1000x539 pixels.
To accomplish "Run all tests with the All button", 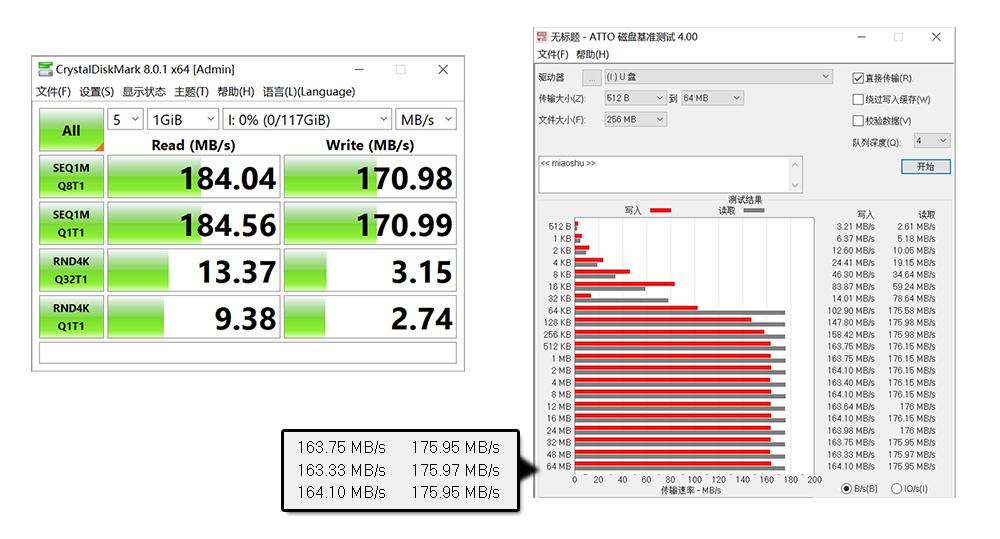I will click(x=71, y=130).
